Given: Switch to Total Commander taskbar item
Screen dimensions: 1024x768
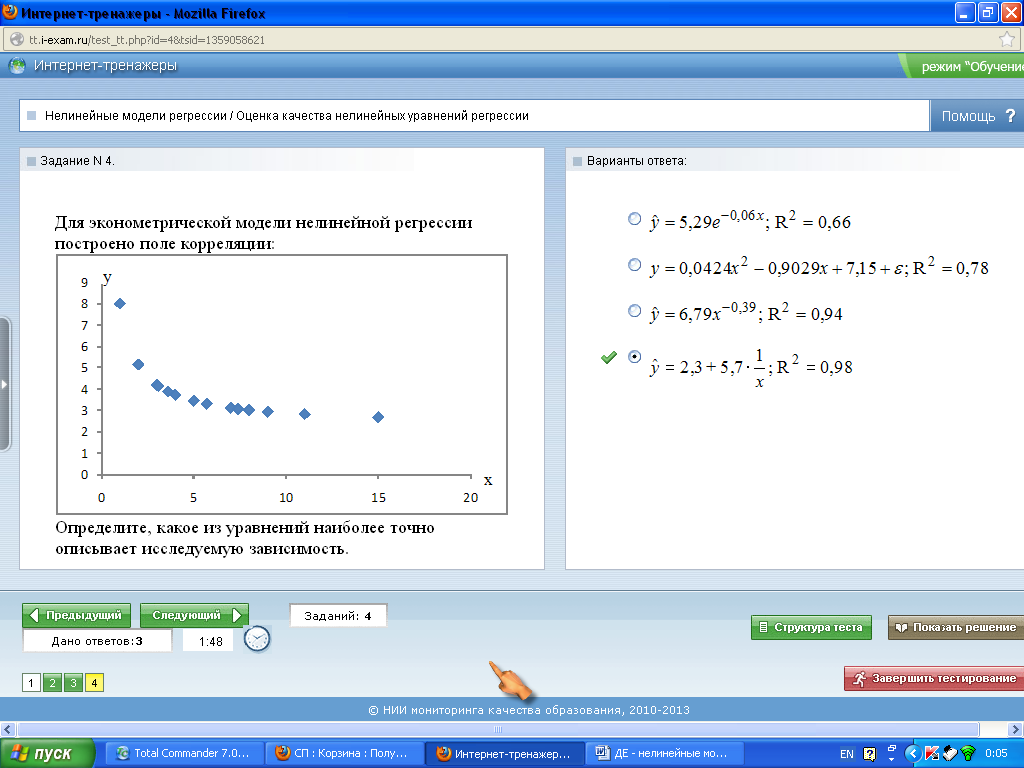Looking at the screenshot, I should [184, 754].
